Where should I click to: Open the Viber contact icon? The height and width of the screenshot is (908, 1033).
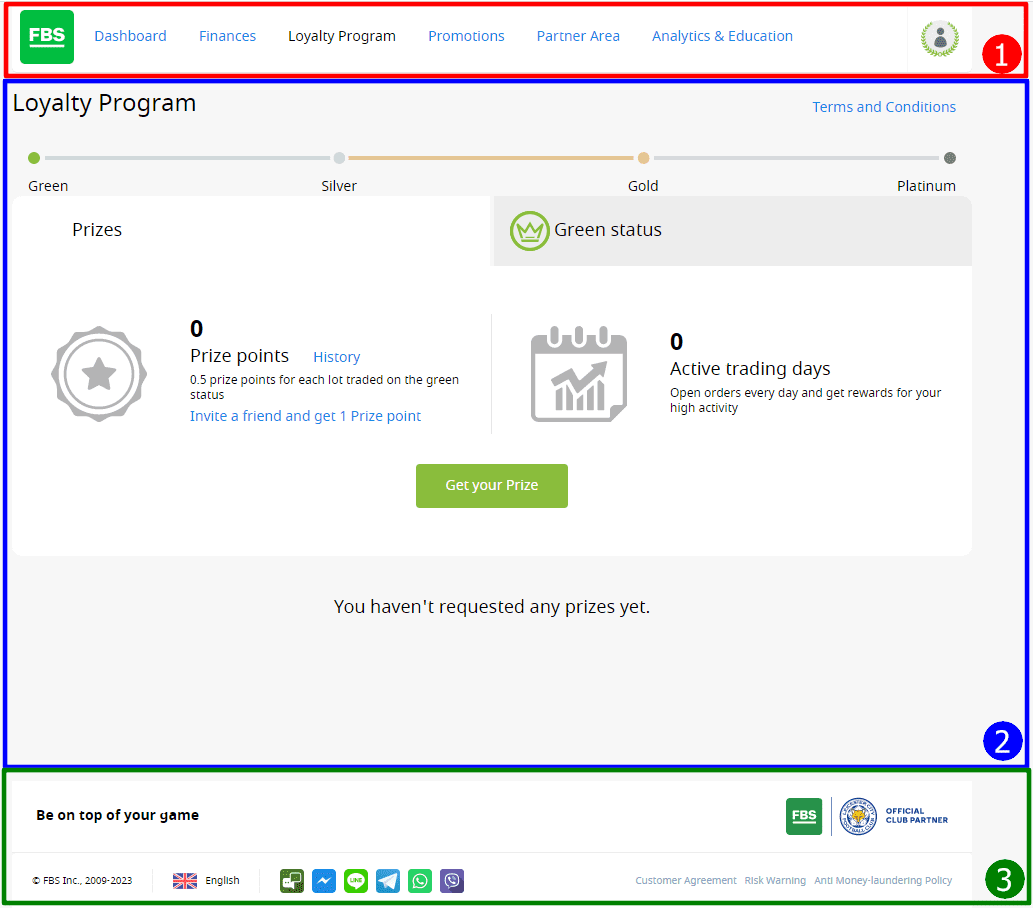click(452, 880)
